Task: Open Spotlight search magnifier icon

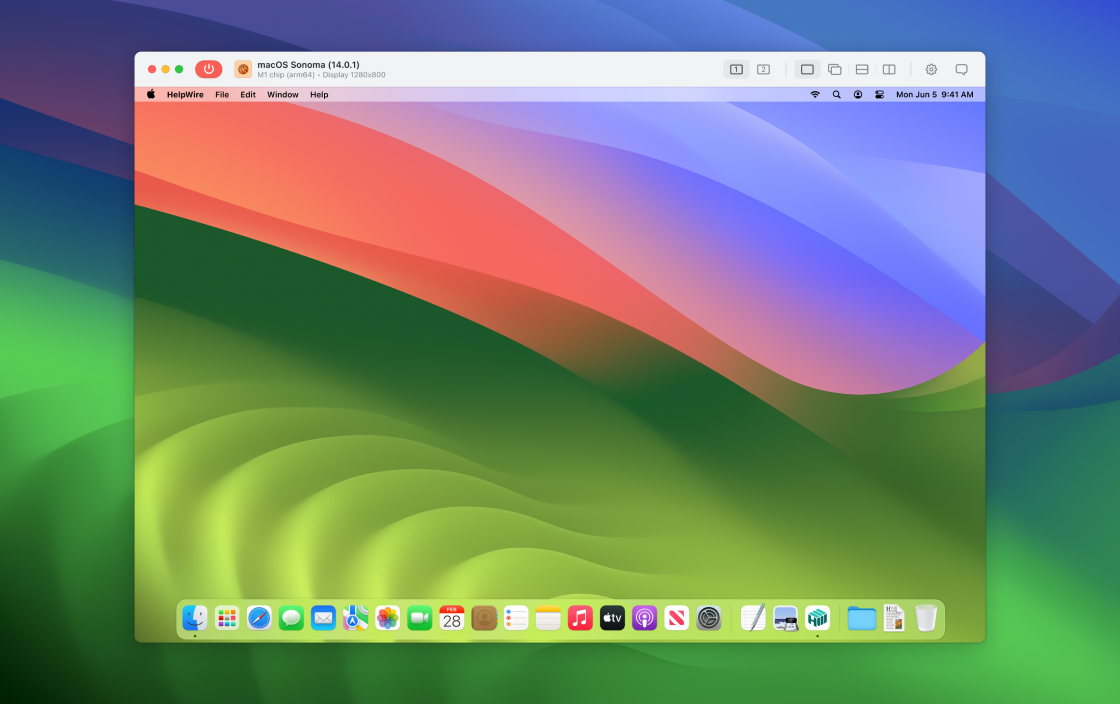Action: [x=836, y=94]
